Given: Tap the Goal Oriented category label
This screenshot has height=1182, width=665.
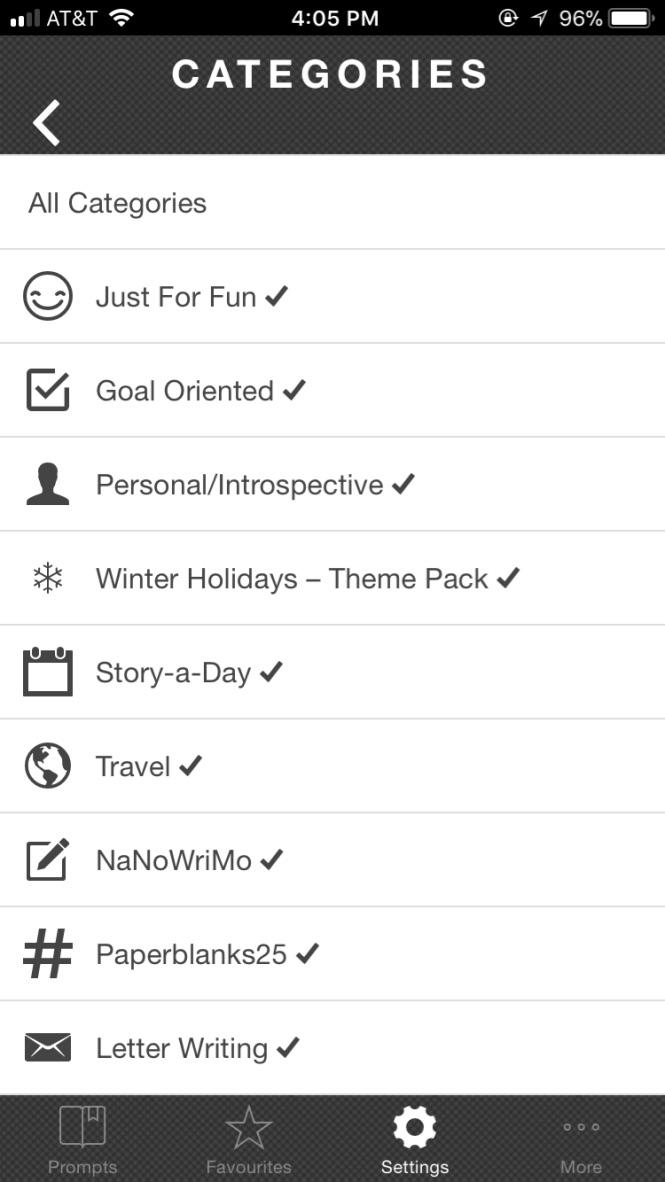Looking at the screenshot, I should click(185, 391).
